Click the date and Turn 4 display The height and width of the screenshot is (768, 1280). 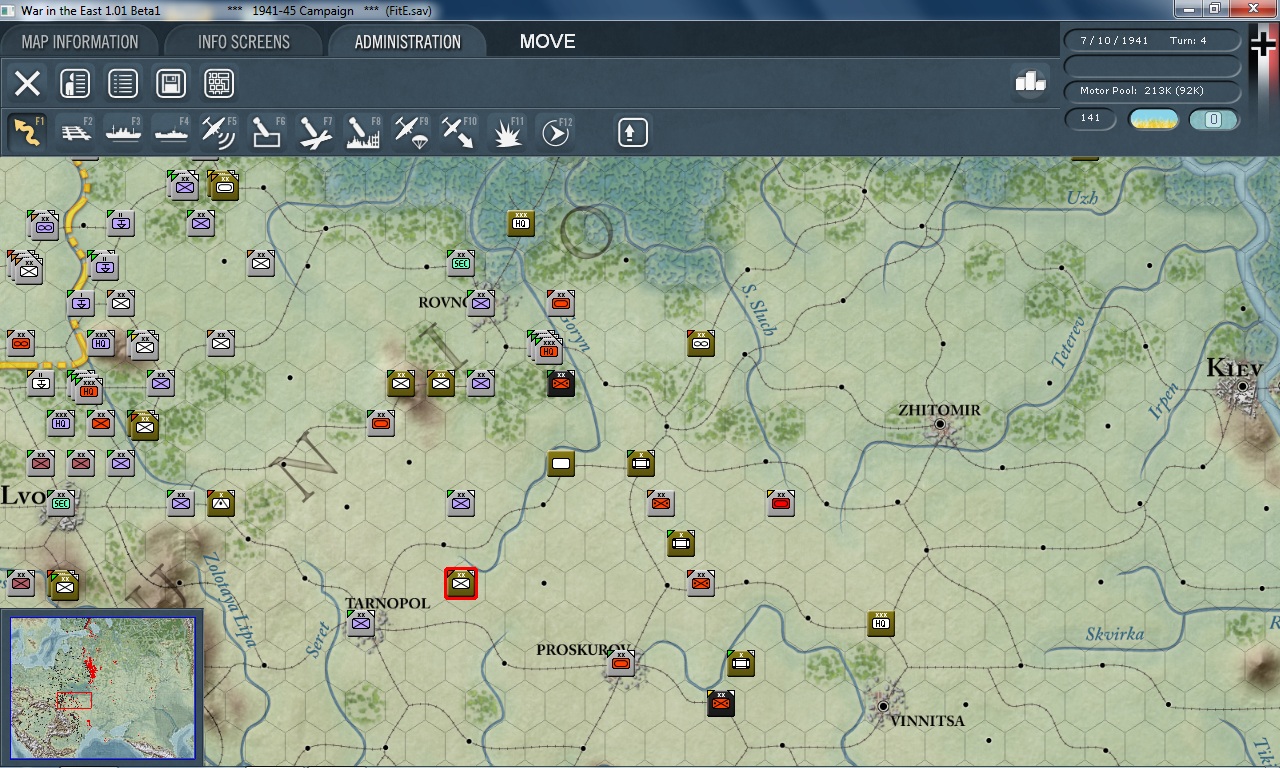[x=1152, y=41]
